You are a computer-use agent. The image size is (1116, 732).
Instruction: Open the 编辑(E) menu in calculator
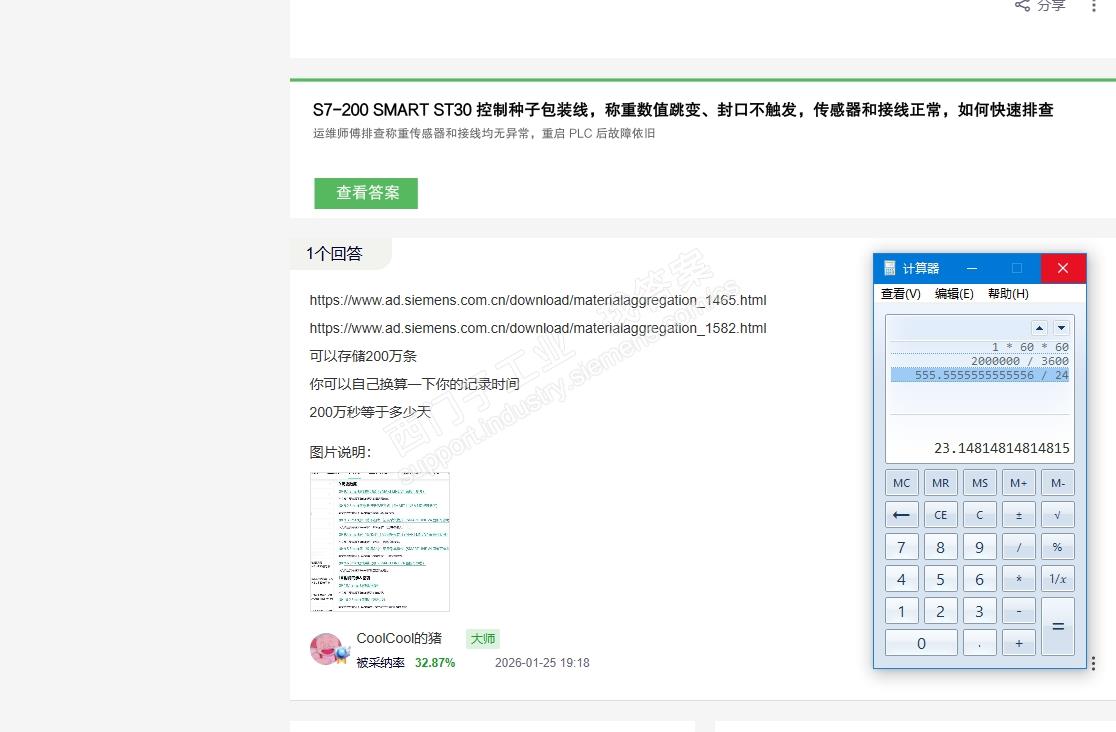(x=954, y=293)
